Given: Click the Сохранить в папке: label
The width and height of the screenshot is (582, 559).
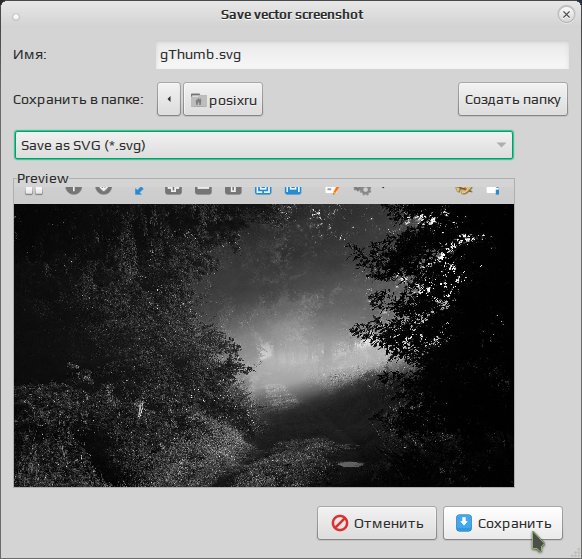Looking at the screenshot, I should tap(78, 99).
